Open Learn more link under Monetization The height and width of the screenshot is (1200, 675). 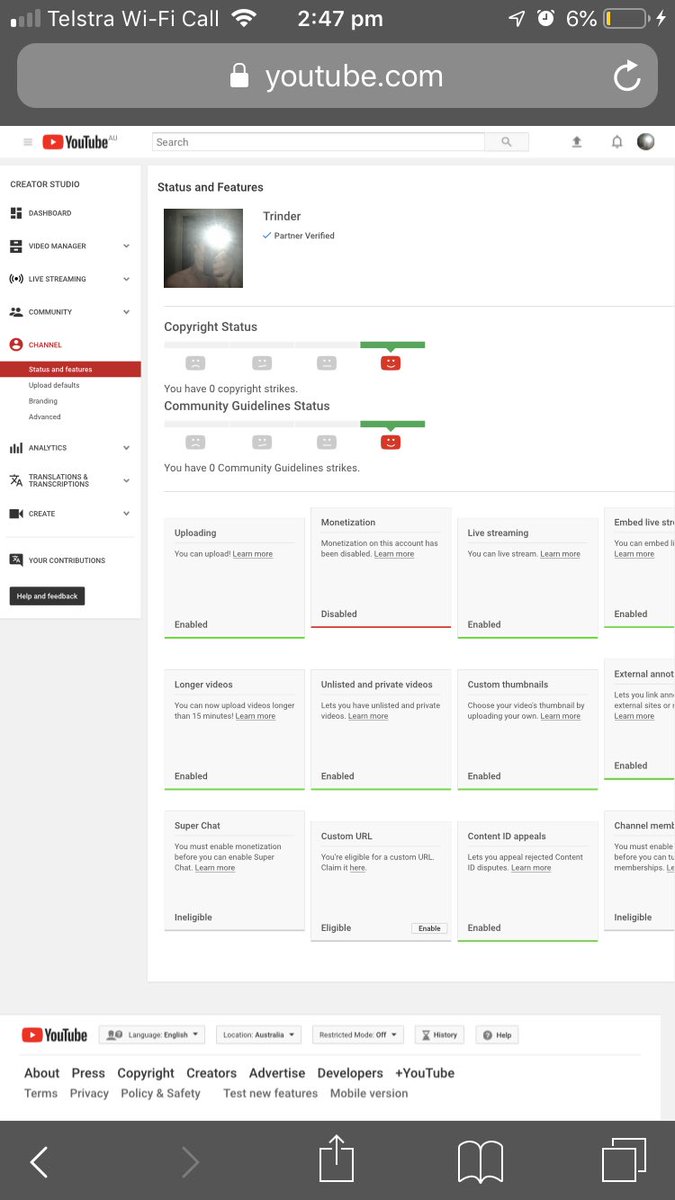(x=394, y=554)
